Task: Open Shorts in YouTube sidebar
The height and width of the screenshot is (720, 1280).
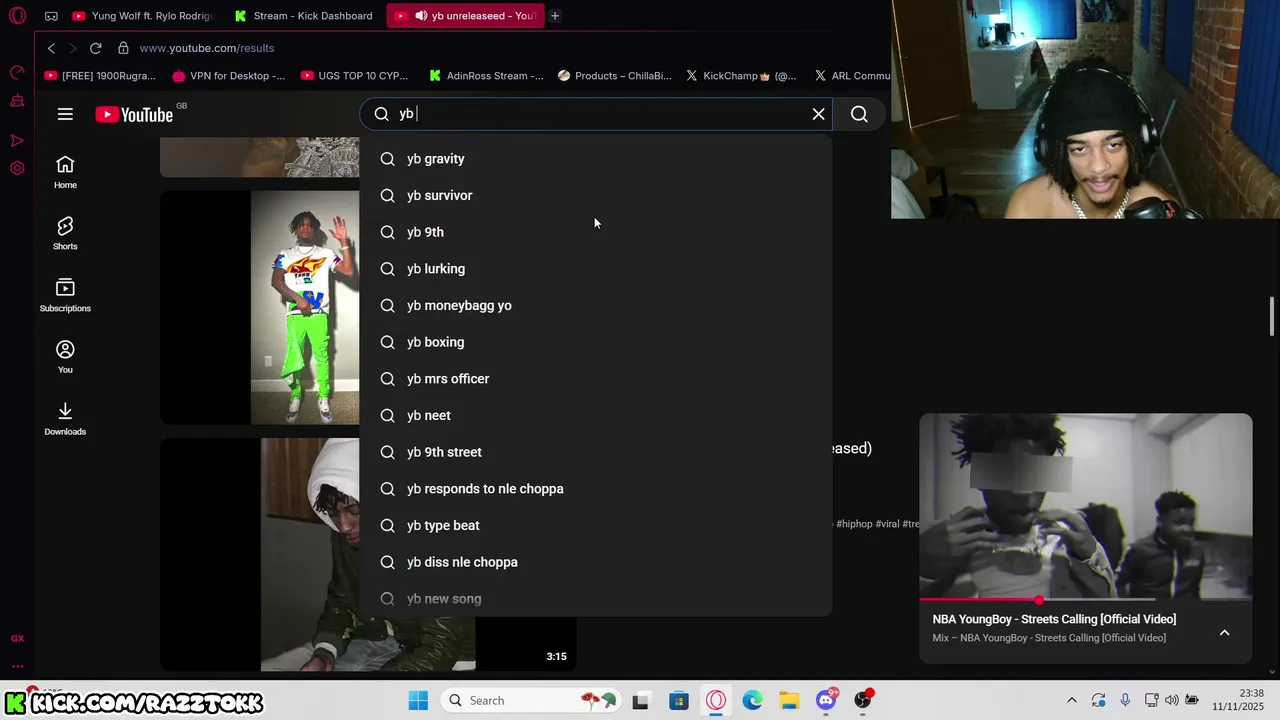Action: coord(65,233)
